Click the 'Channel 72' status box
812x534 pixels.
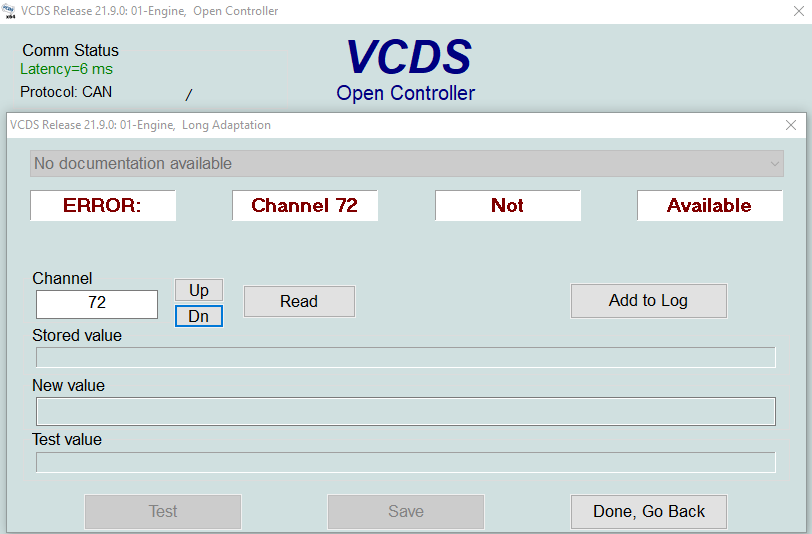coord(305,205)
